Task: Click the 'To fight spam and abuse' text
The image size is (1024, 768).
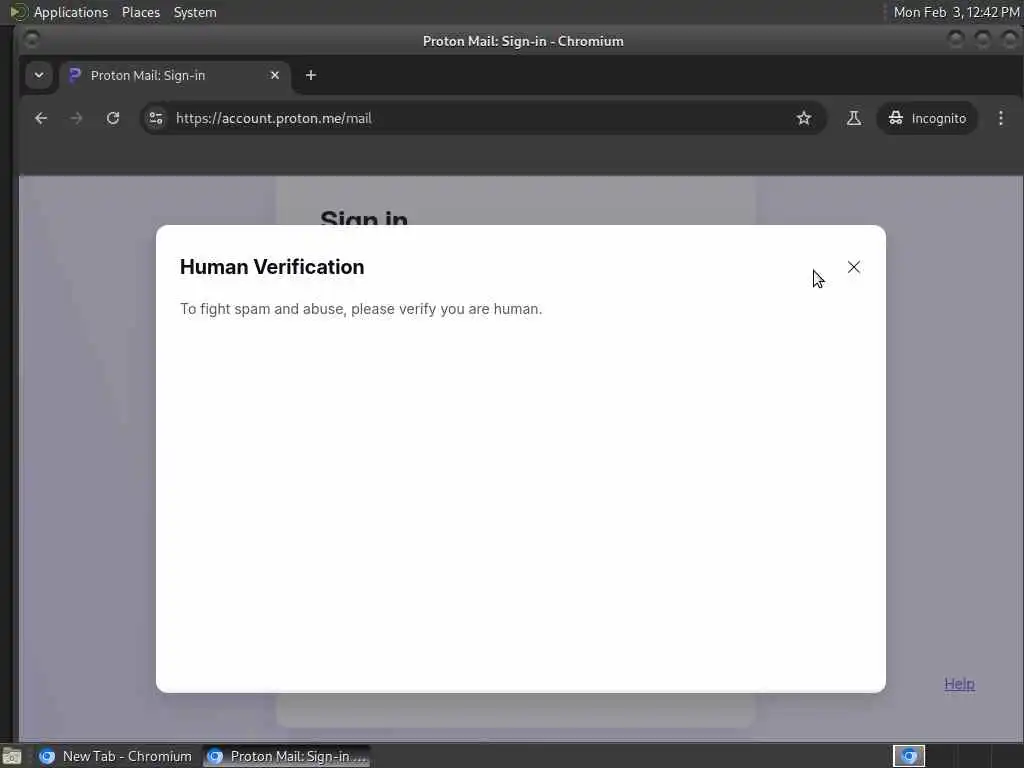Action: point(361,309)
